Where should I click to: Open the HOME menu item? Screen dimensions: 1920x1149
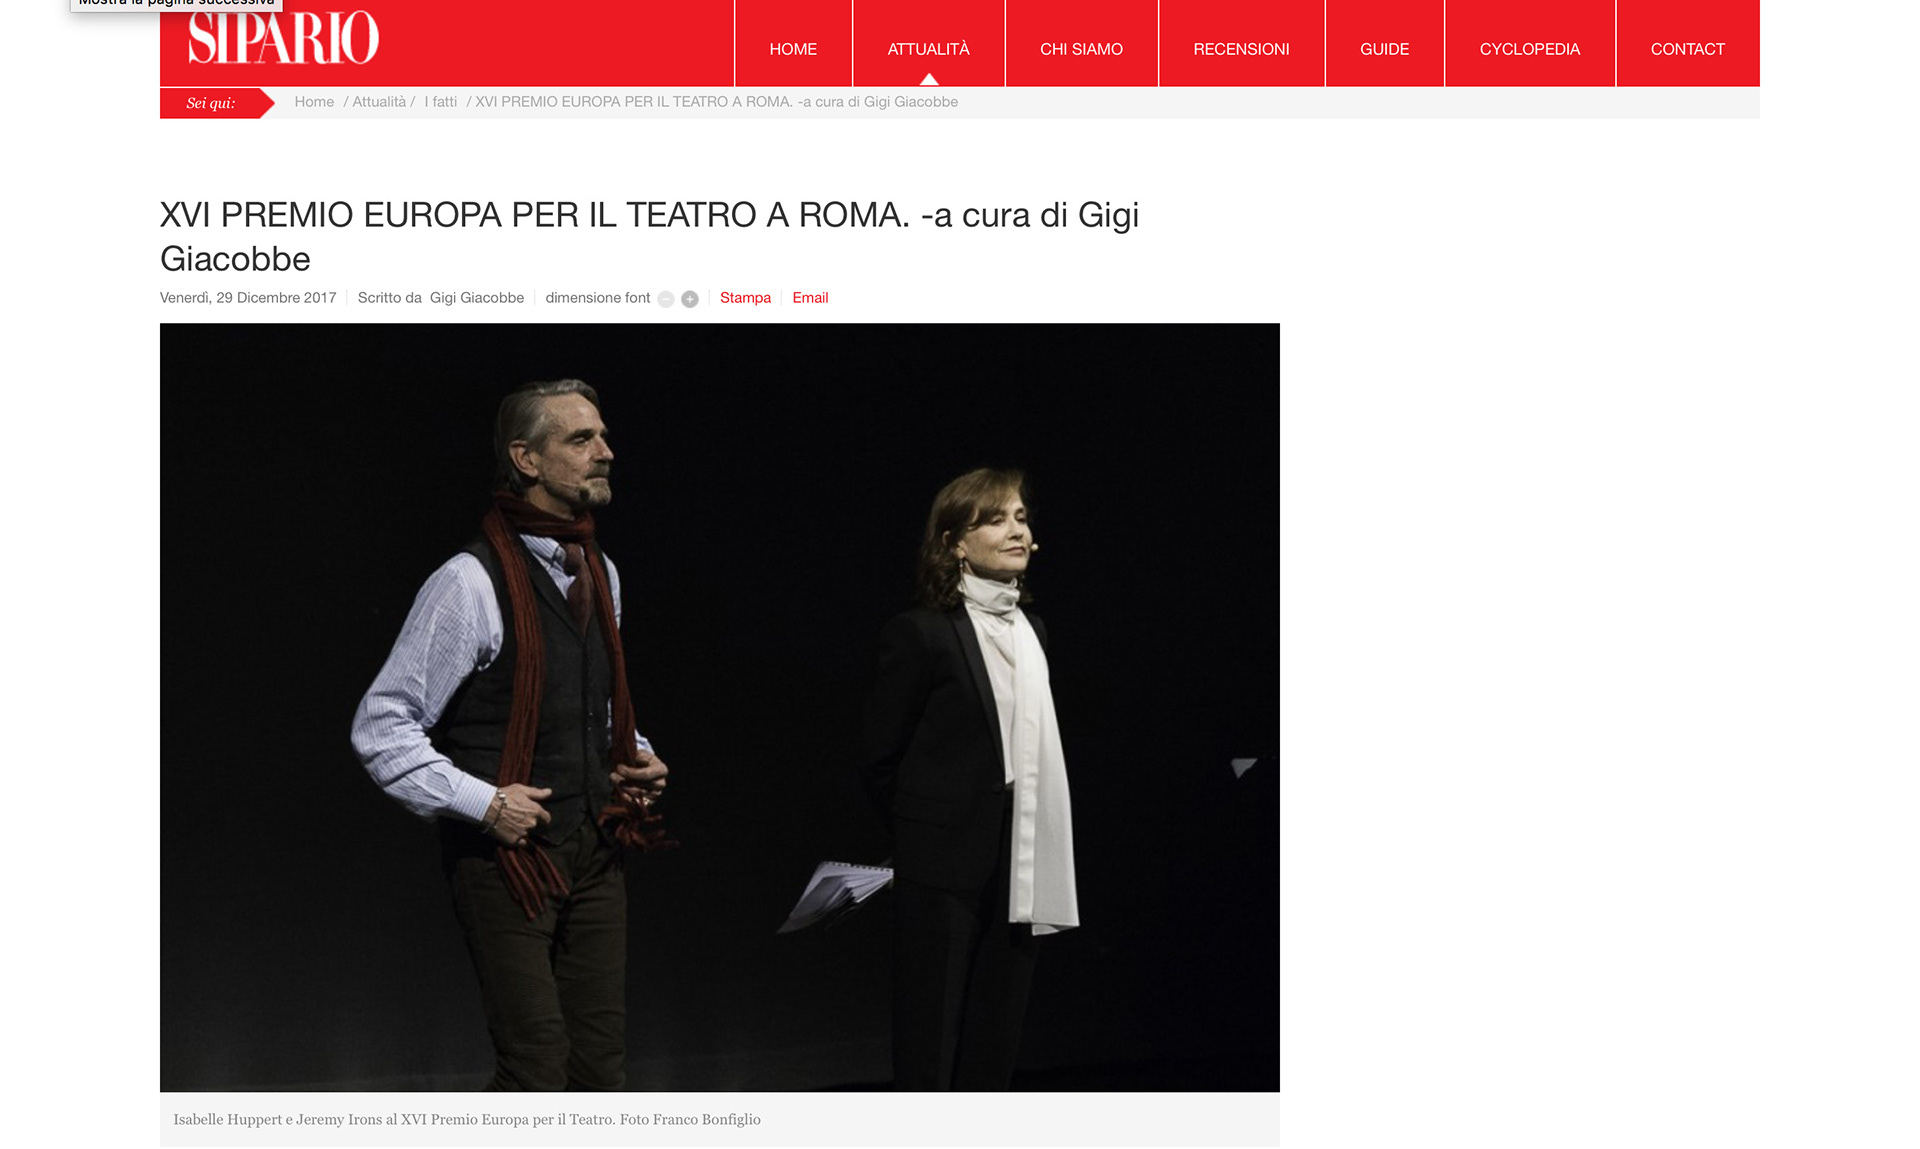click(x=793, y=49)
